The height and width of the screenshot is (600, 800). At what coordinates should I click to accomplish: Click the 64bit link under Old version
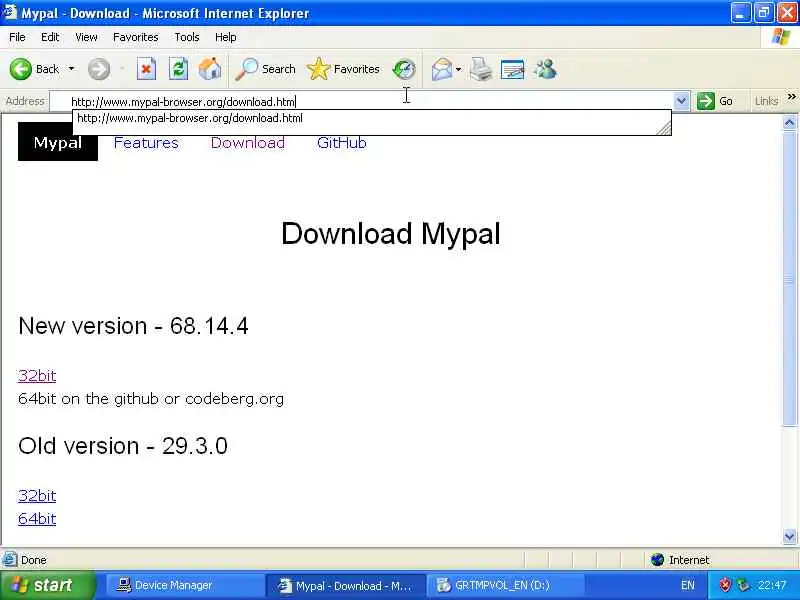pyautogui.click(x=37, y=519)
